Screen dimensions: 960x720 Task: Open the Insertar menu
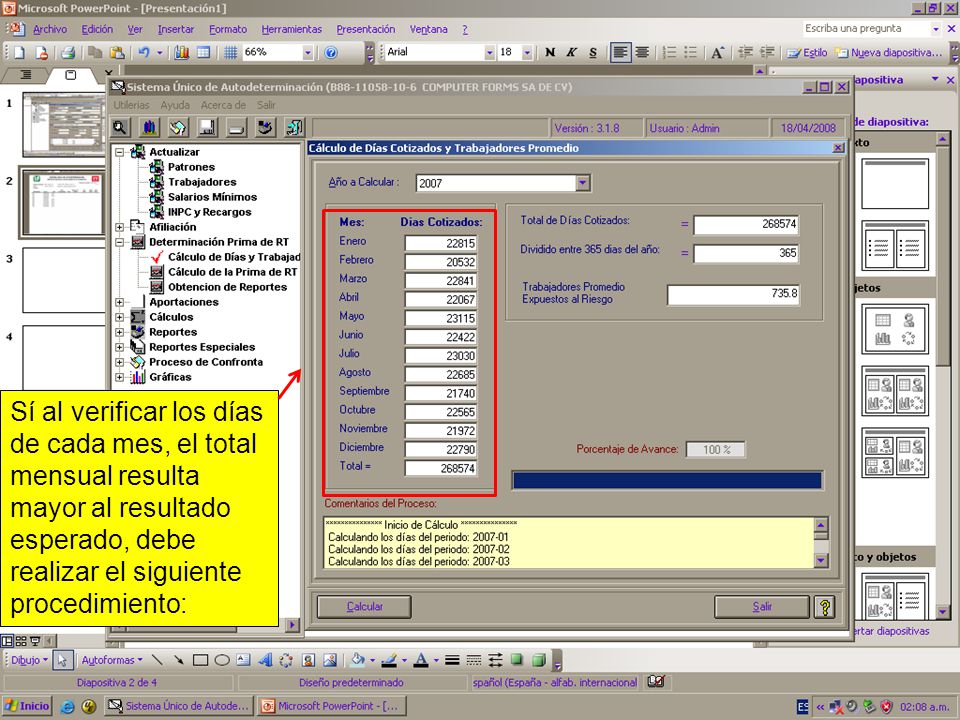[176, 29]
